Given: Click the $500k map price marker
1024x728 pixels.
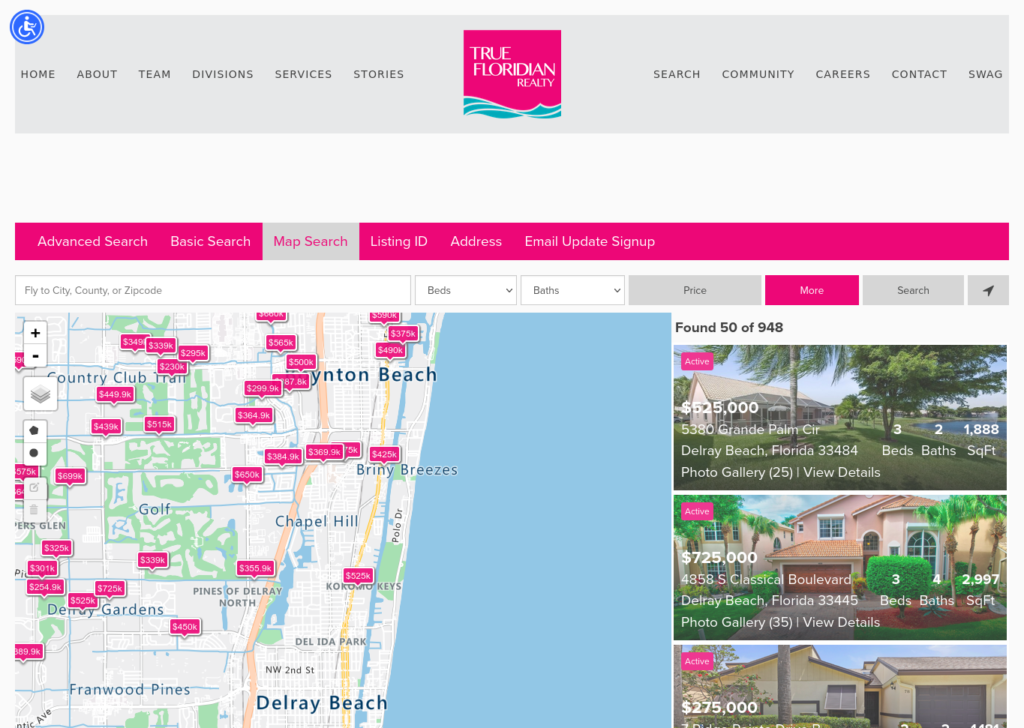Looking at the screenshot, I should 301,362.
